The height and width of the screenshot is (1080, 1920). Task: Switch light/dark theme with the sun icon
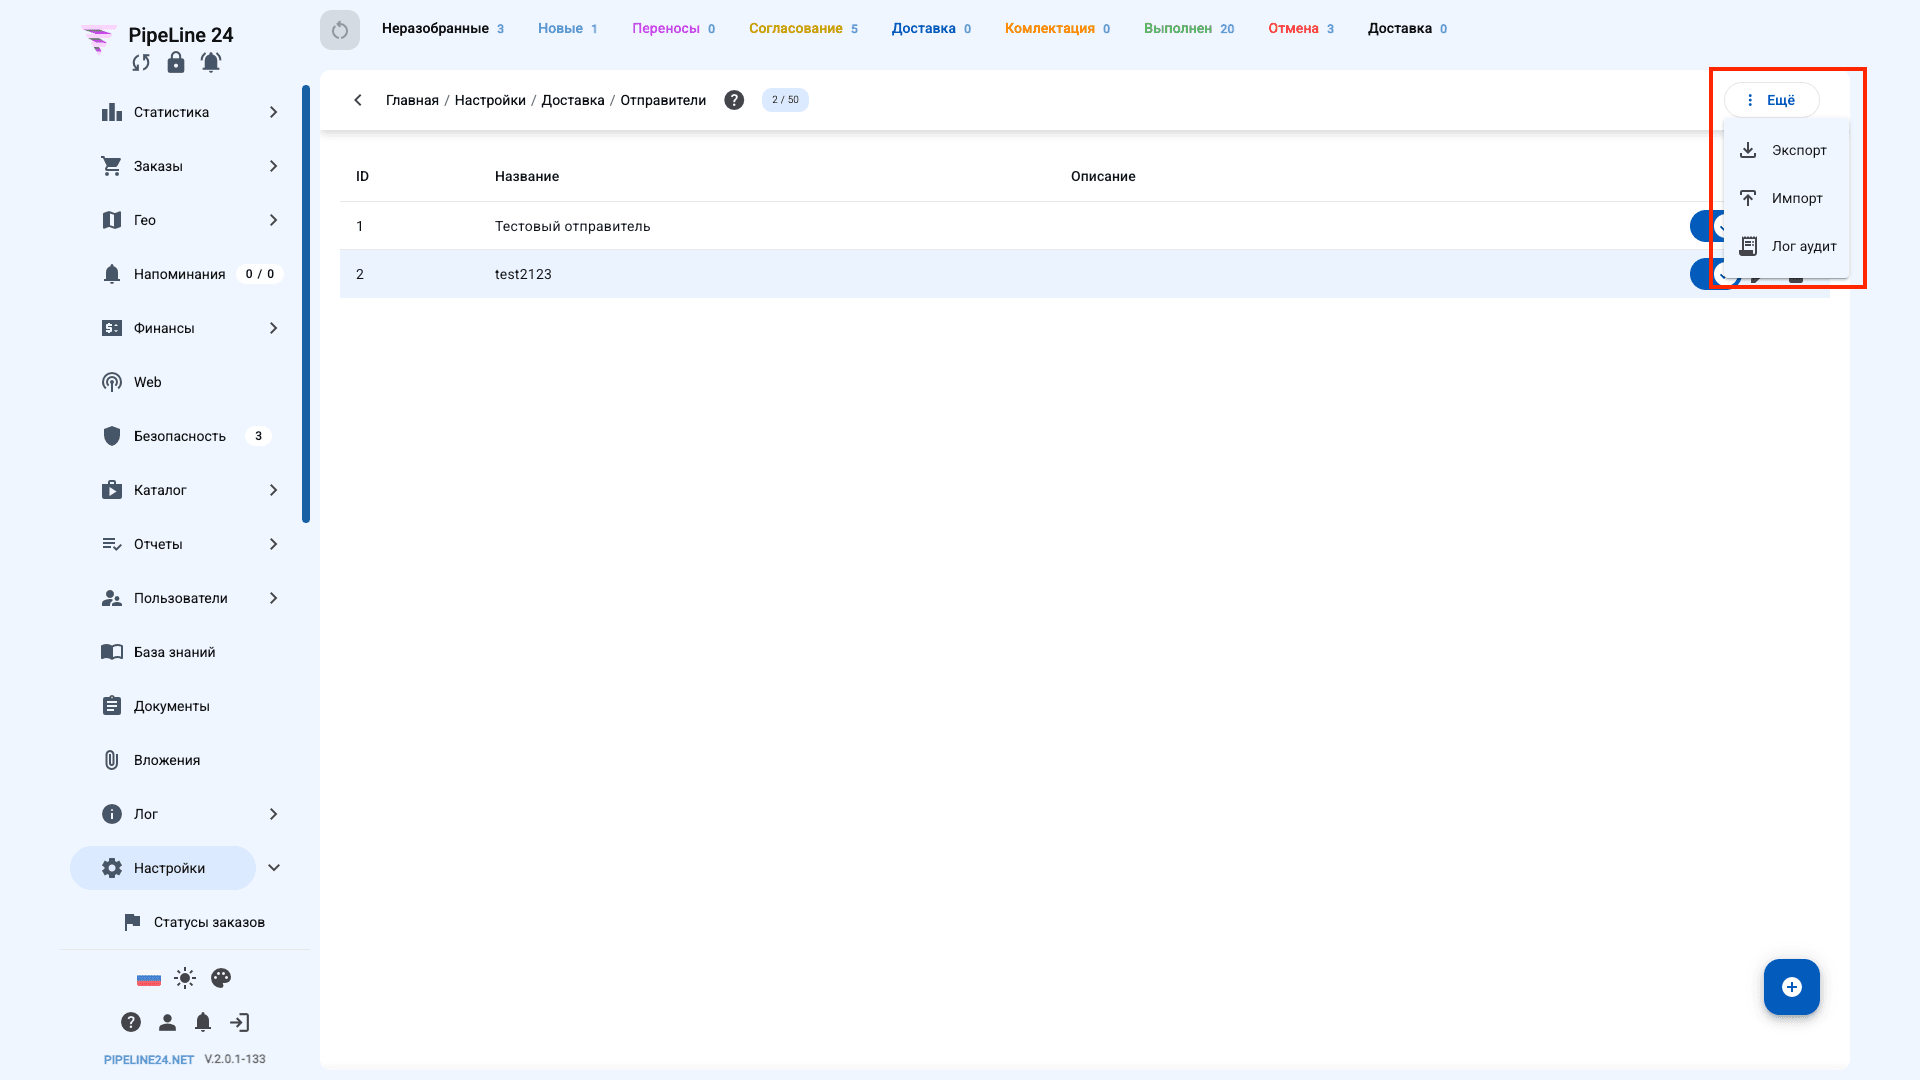(185, 978)
